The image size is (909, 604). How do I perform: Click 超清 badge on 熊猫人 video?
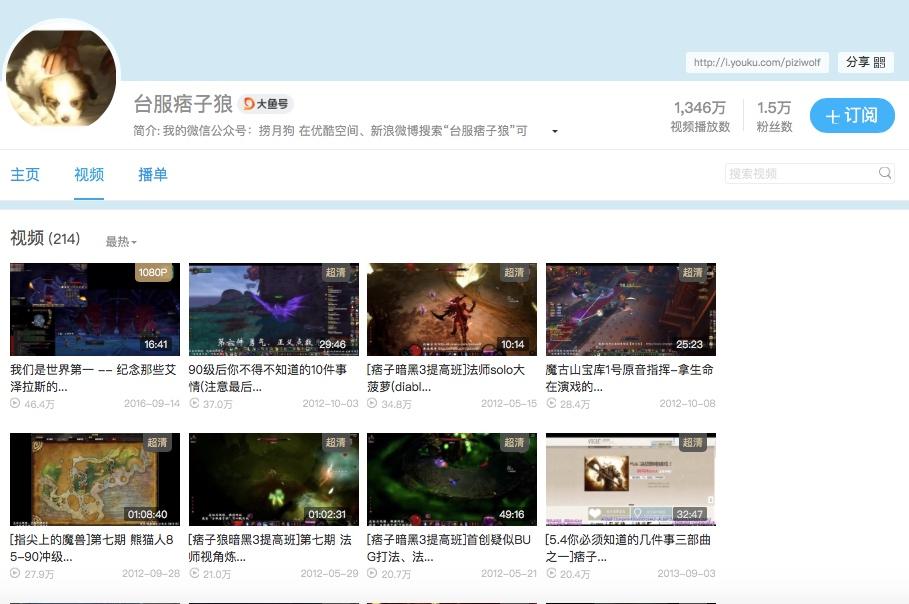point(157,442)
